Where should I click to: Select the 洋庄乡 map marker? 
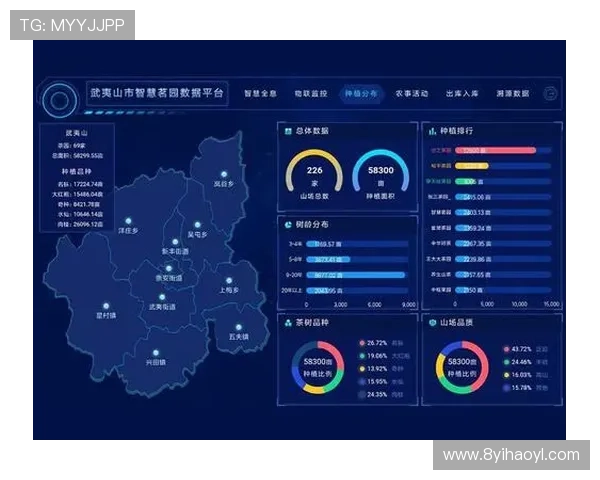(128, 221)
